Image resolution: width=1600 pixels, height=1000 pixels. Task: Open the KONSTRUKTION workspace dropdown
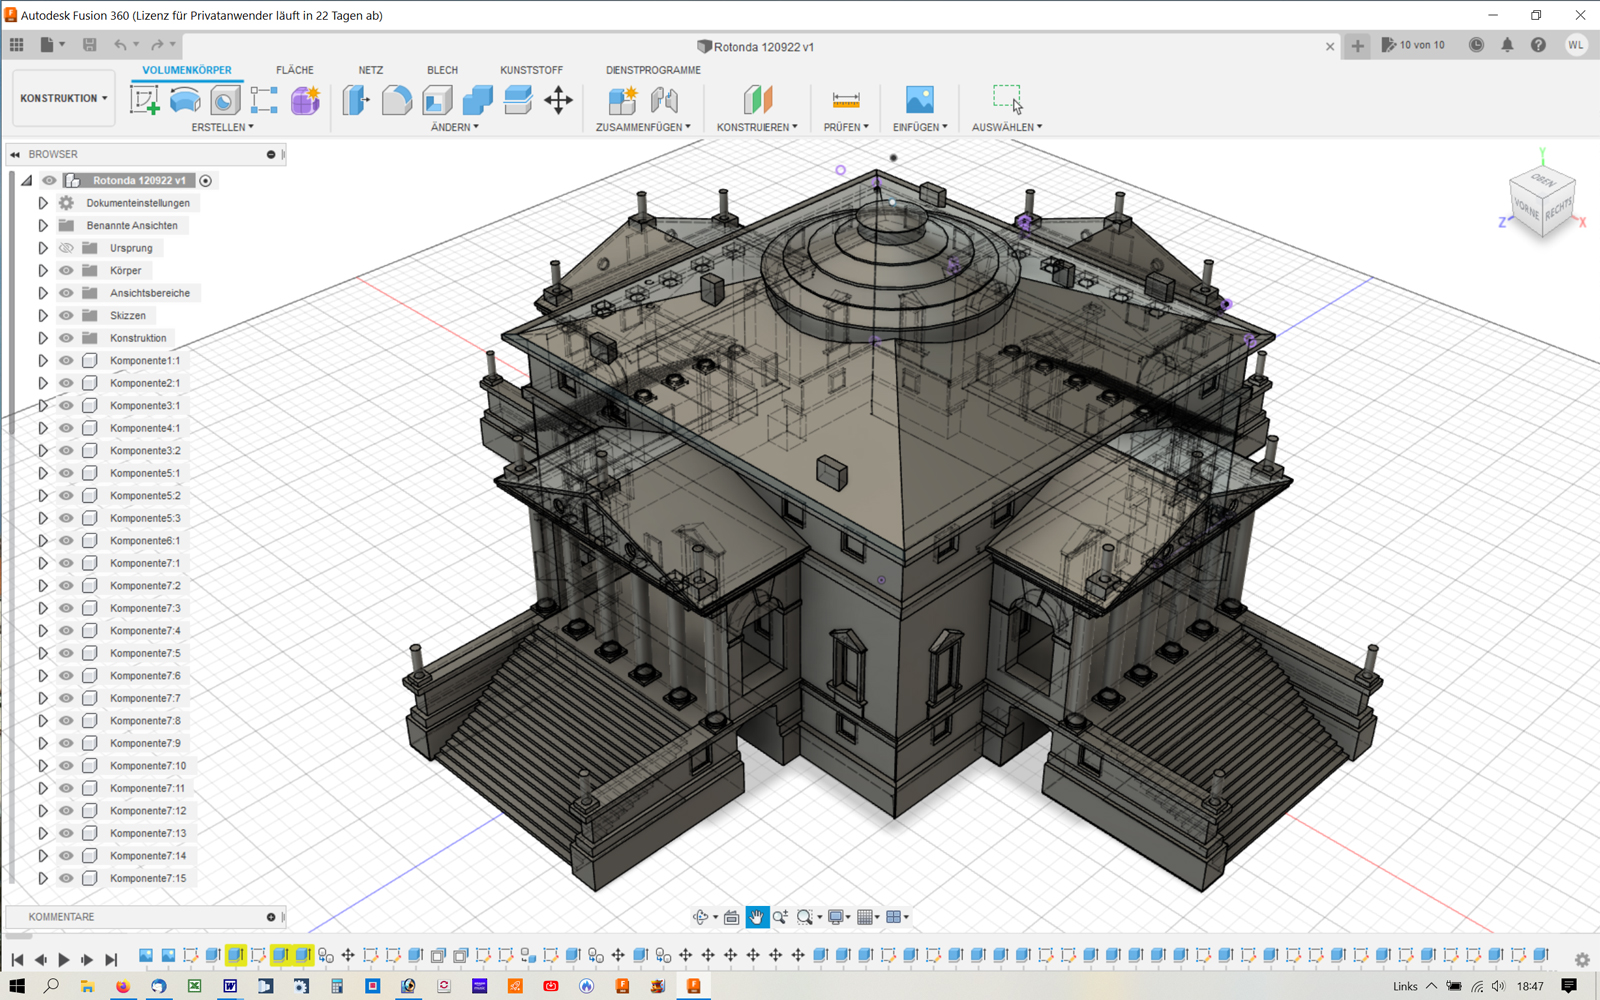[63, 98]
